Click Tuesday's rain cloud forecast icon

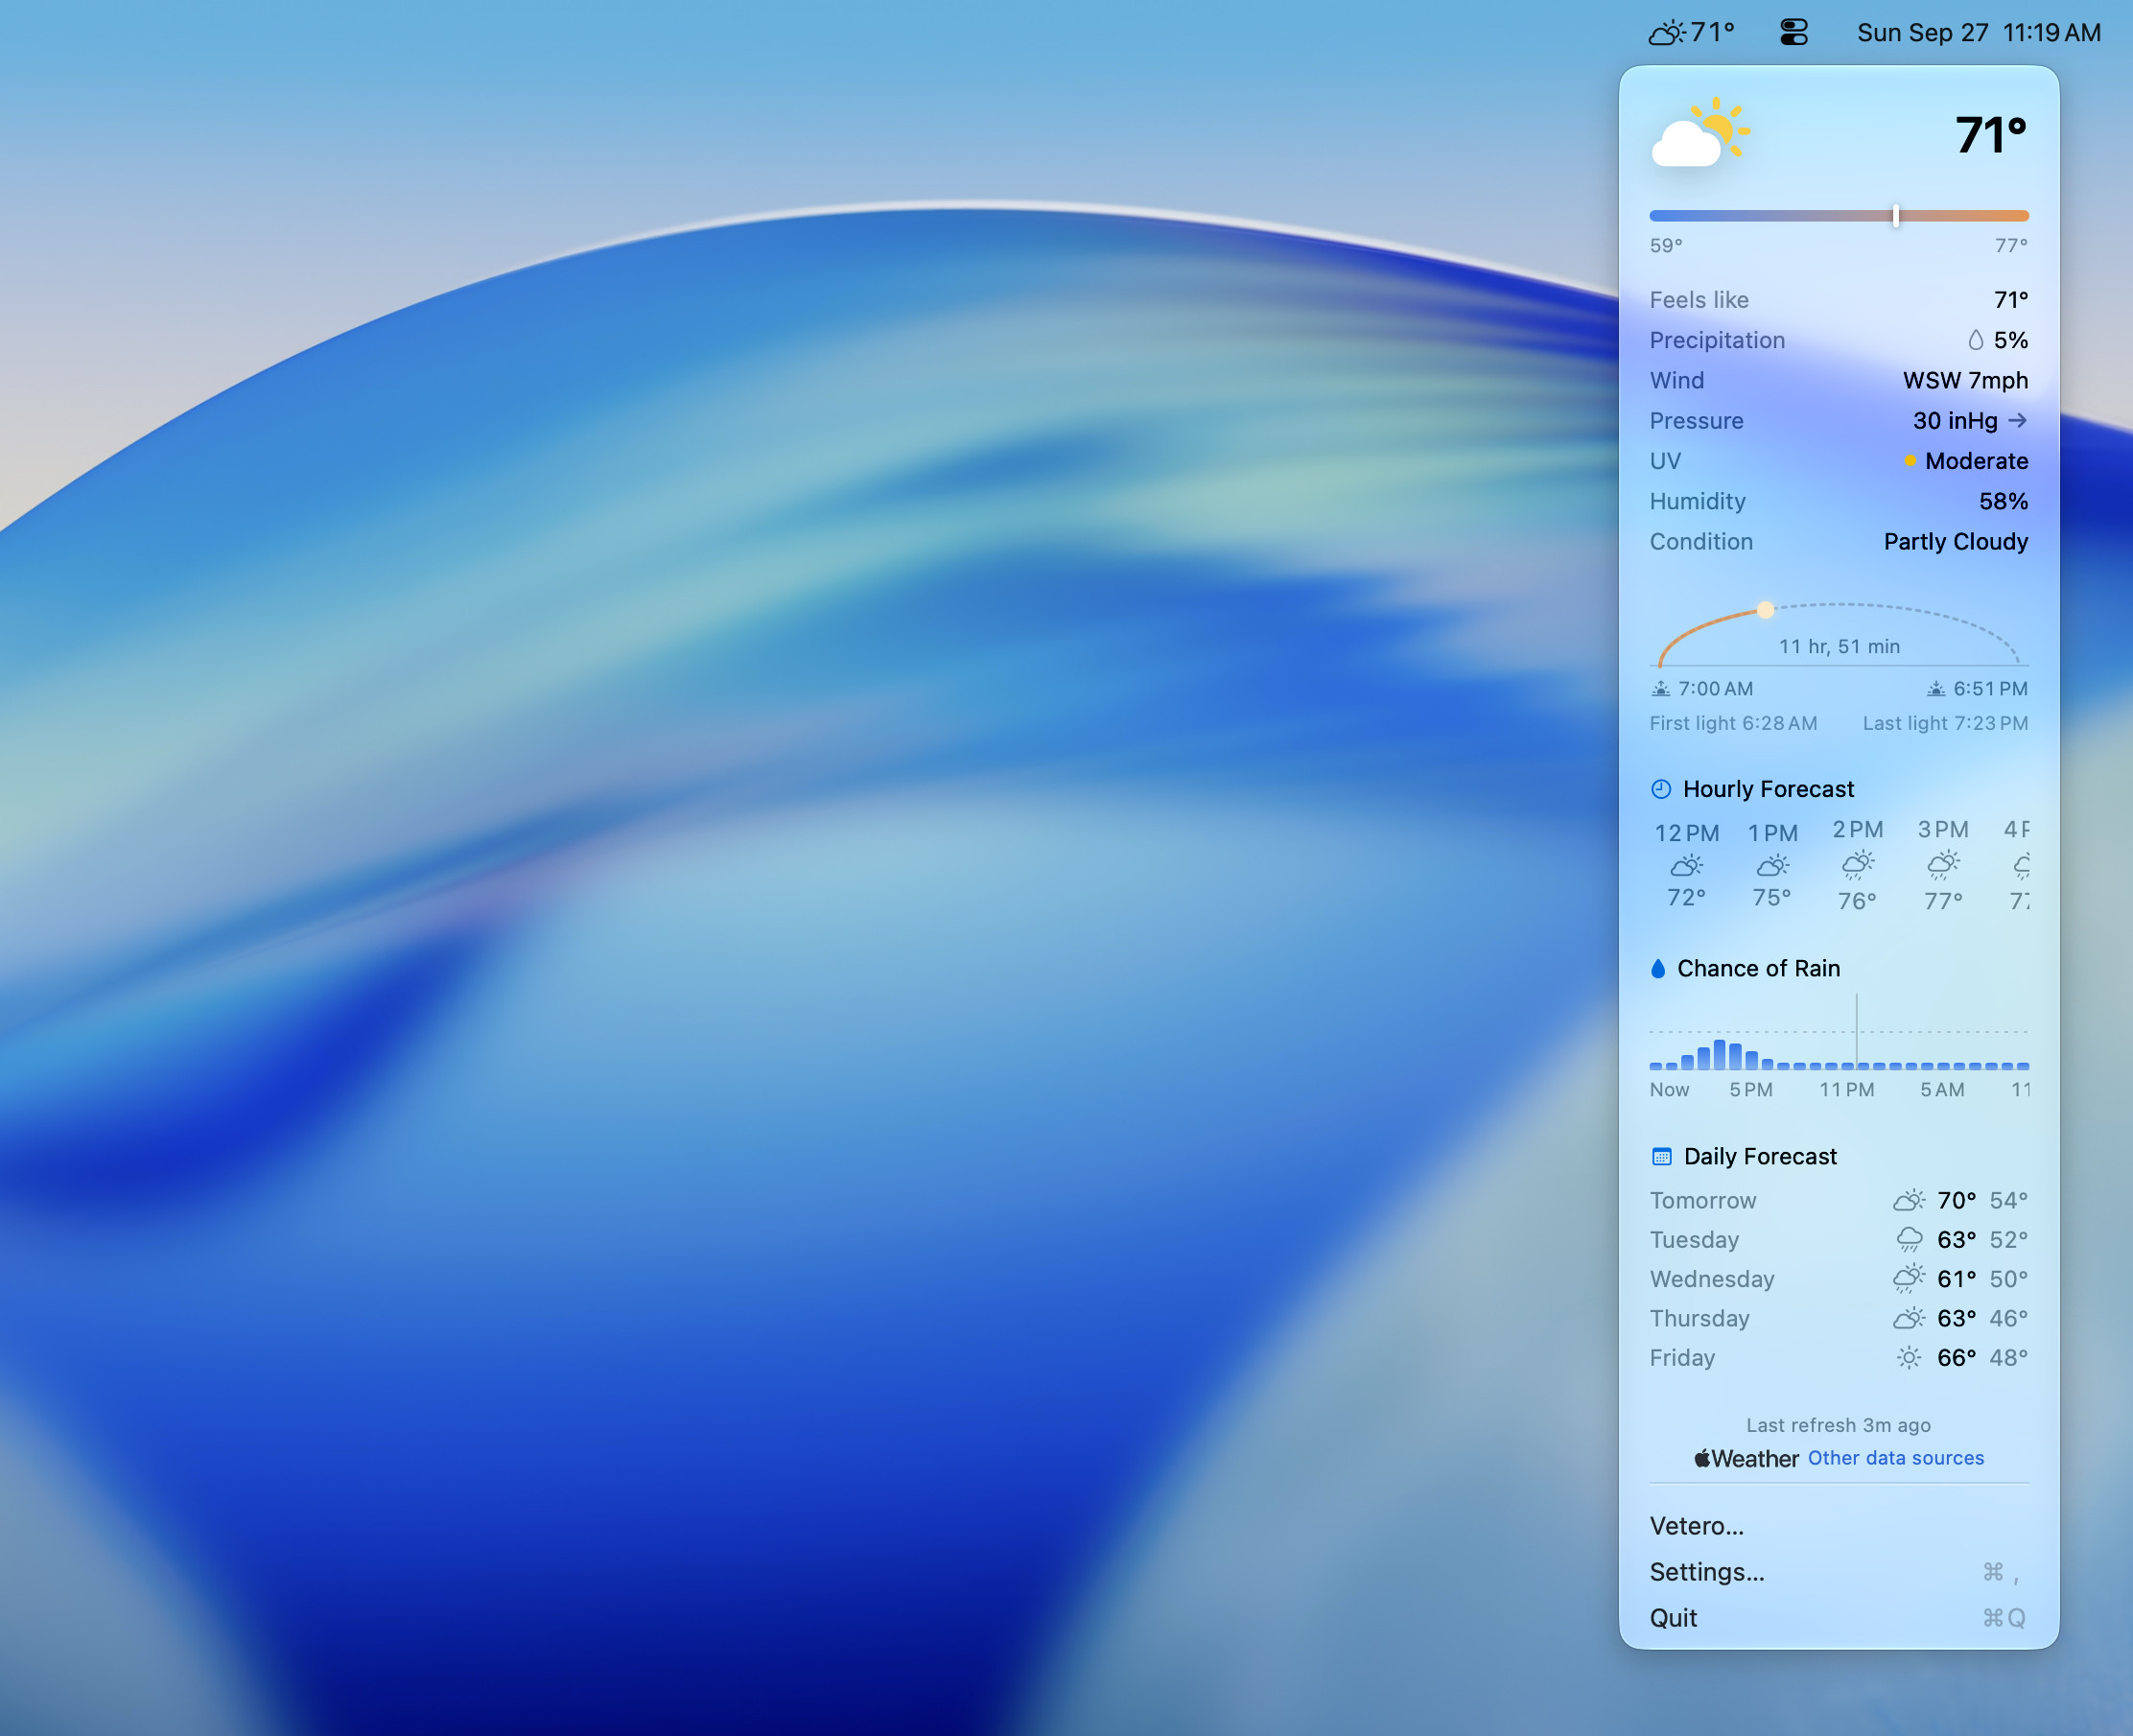point(1910,1240)
